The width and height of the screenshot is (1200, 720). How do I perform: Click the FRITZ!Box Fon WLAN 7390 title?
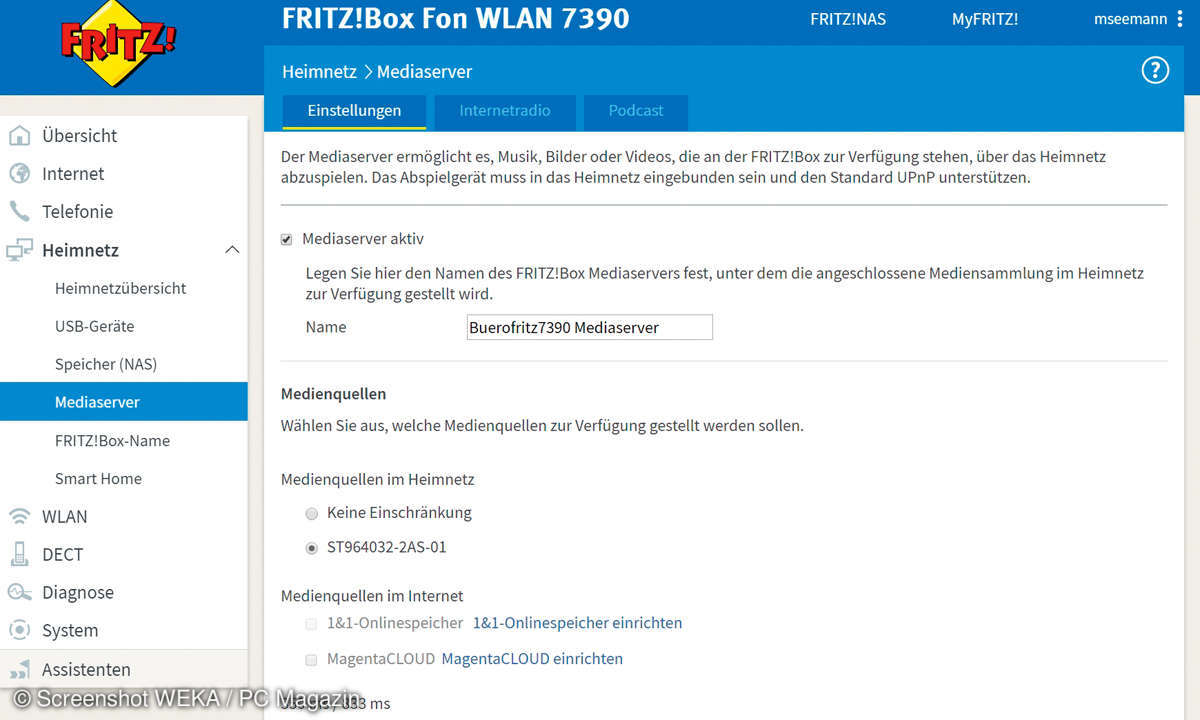coord(456,18)
